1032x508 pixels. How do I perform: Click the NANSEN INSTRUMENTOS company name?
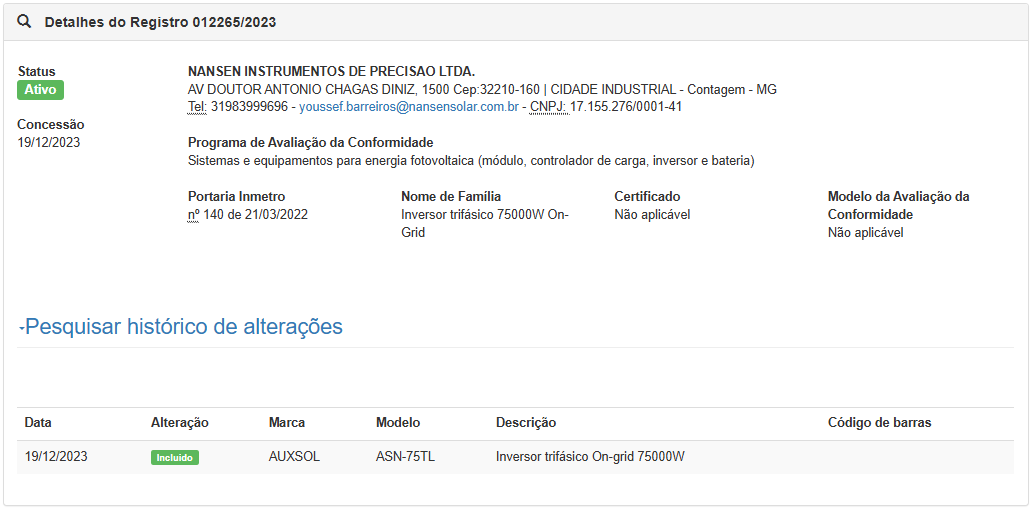pos(331,72)
